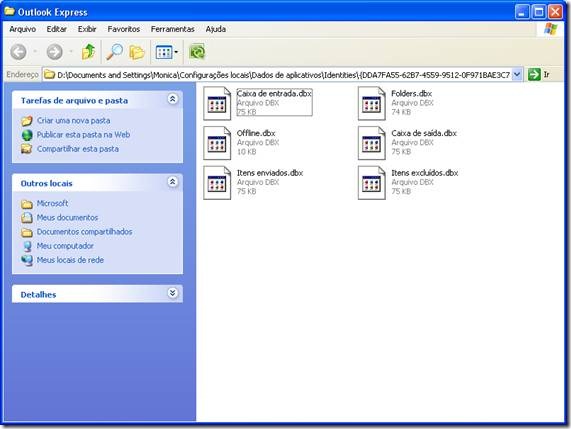This screenshot has width=571, height=429.
Task: Select the Folders.dbx file icon
Action: [x=372, y=103]
